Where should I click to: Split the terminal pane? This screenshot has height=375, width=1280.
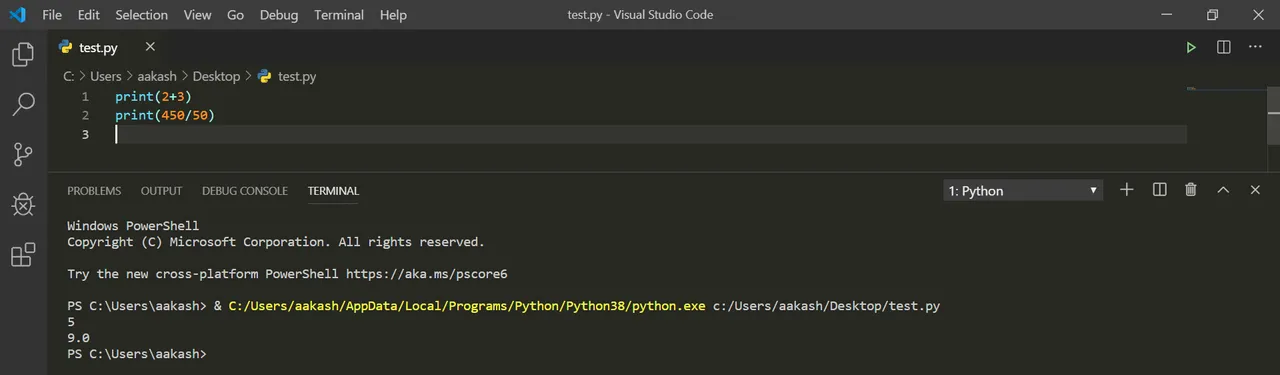coord(1159,190)
